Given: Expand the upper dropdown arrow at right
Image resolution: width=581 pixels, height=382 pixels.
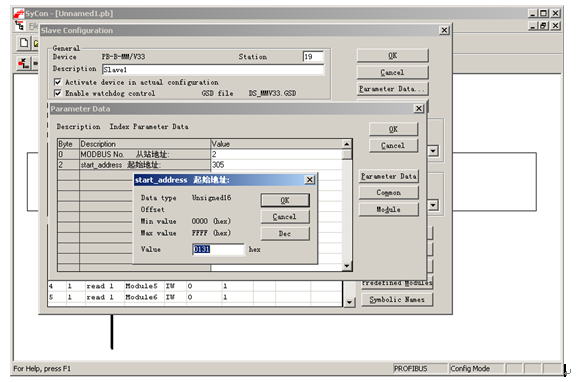Looking at the screenshot, I should (433, 151).
